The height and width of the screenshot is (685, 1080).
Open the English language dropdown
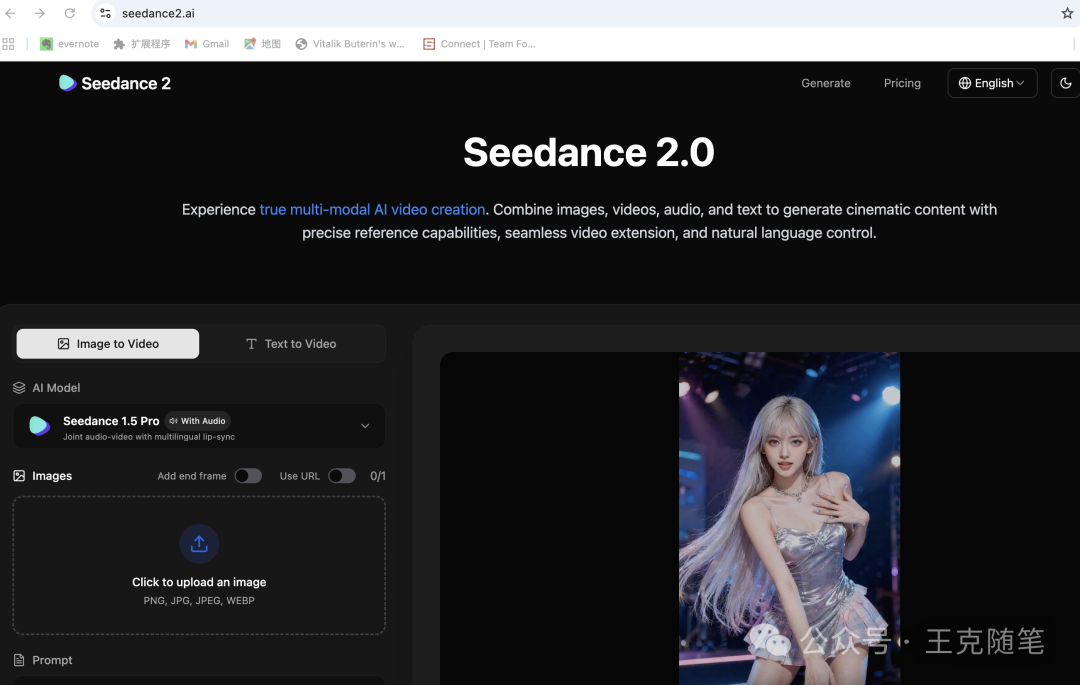pos(992,83)
